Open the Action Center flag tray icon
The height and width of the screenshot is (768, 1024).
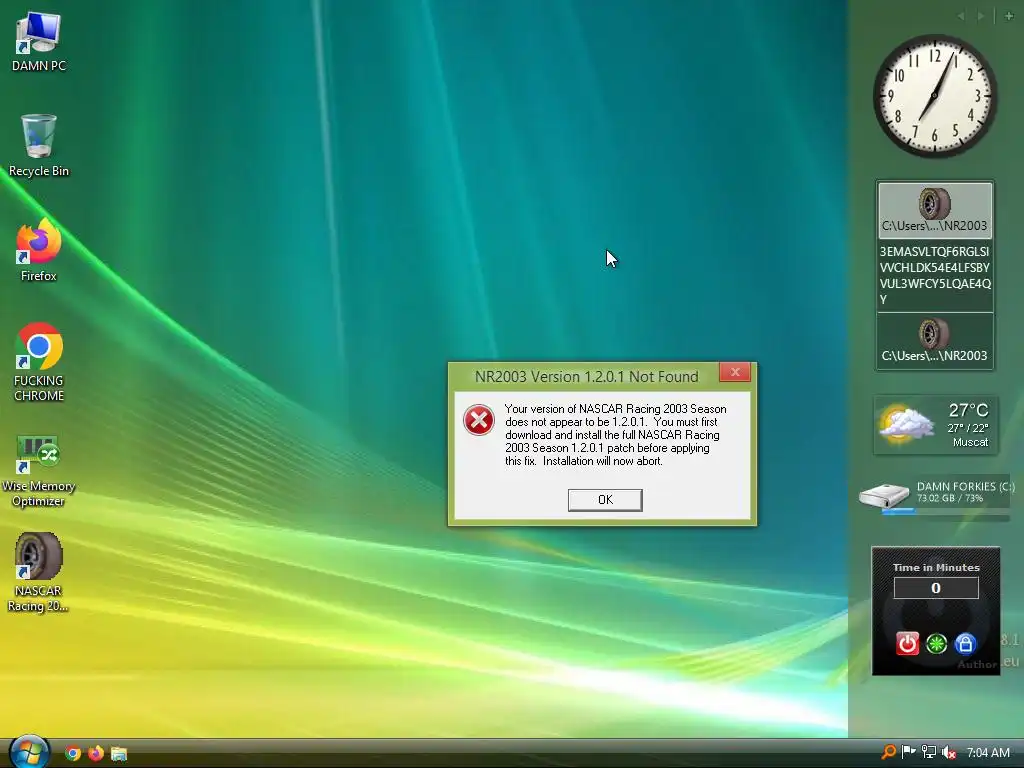pyautogui.click(x=908, y=752)
